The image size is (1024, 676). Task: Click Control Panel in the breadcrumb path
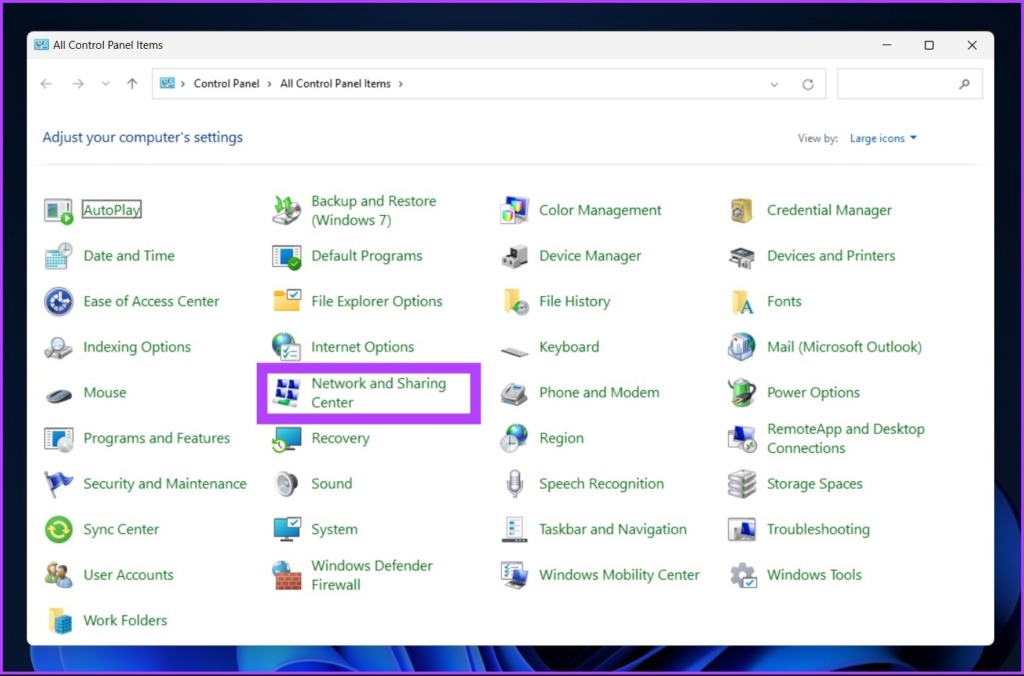click(226, 84)
